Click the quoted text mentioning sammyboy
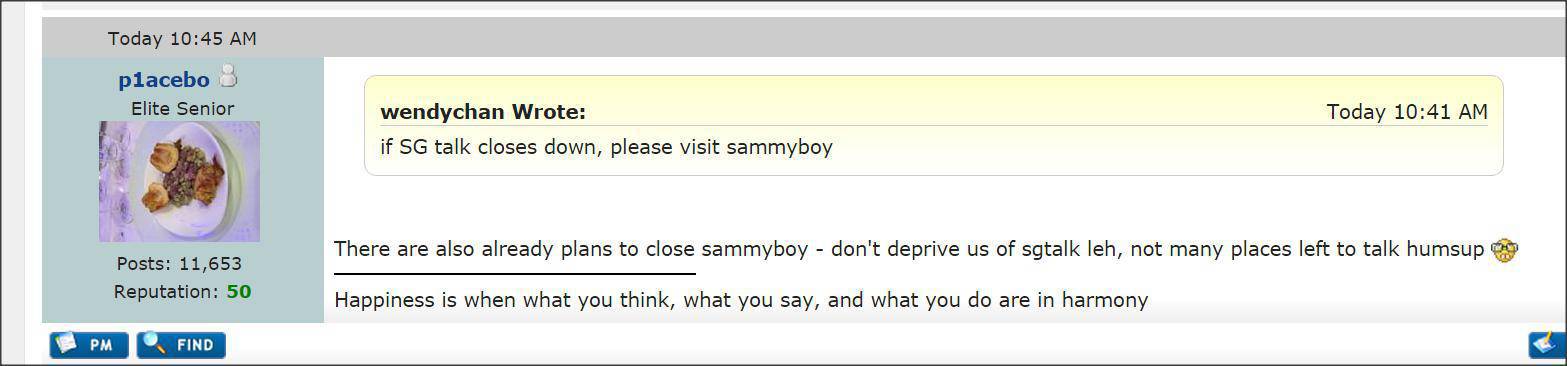The height and width of the screenshot is (366, 1567). [x=606, y=147]
